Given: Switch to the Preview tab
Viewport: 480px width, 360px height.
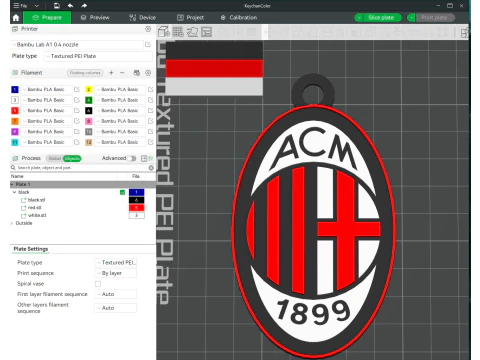Looking at the screenshot, I should point(95,18).
